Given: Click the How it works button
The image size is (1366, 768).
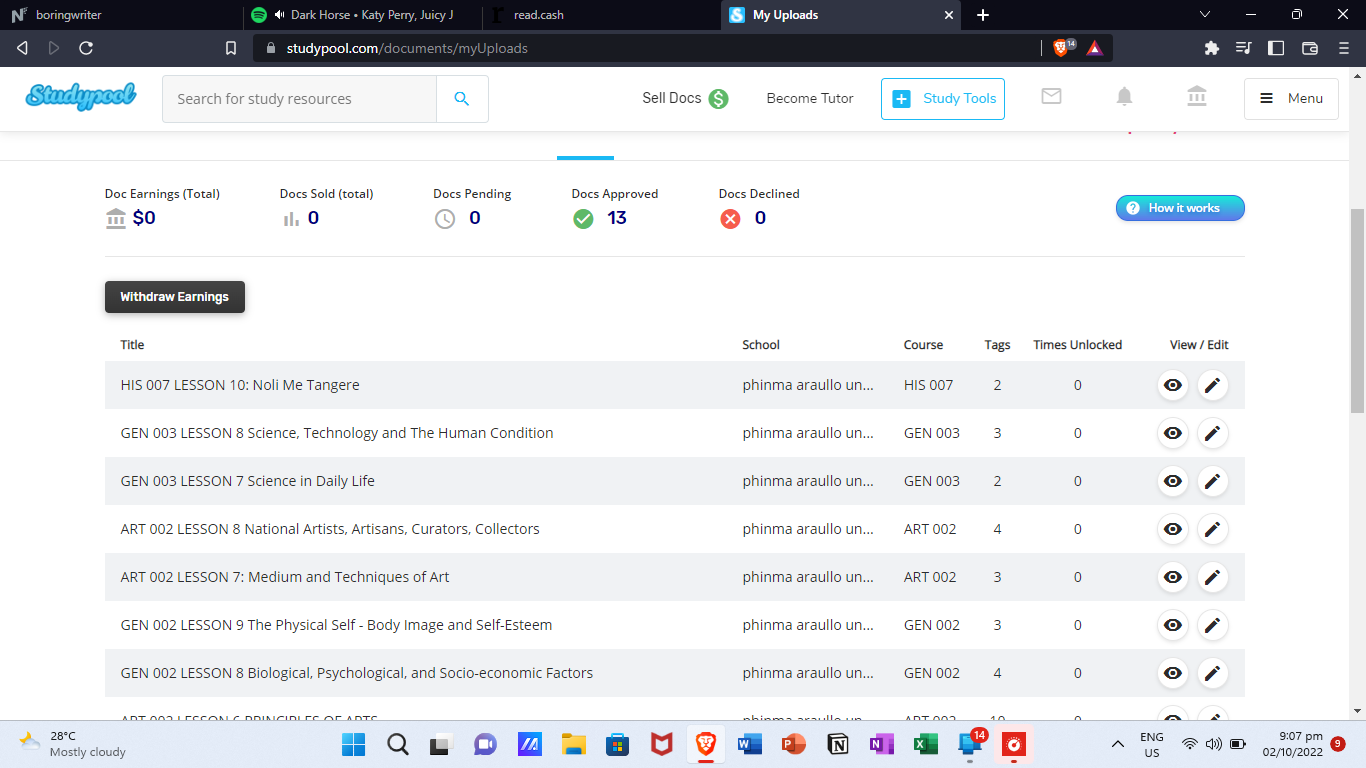Looking at the screenshot, I should [x=1180, y=208].
